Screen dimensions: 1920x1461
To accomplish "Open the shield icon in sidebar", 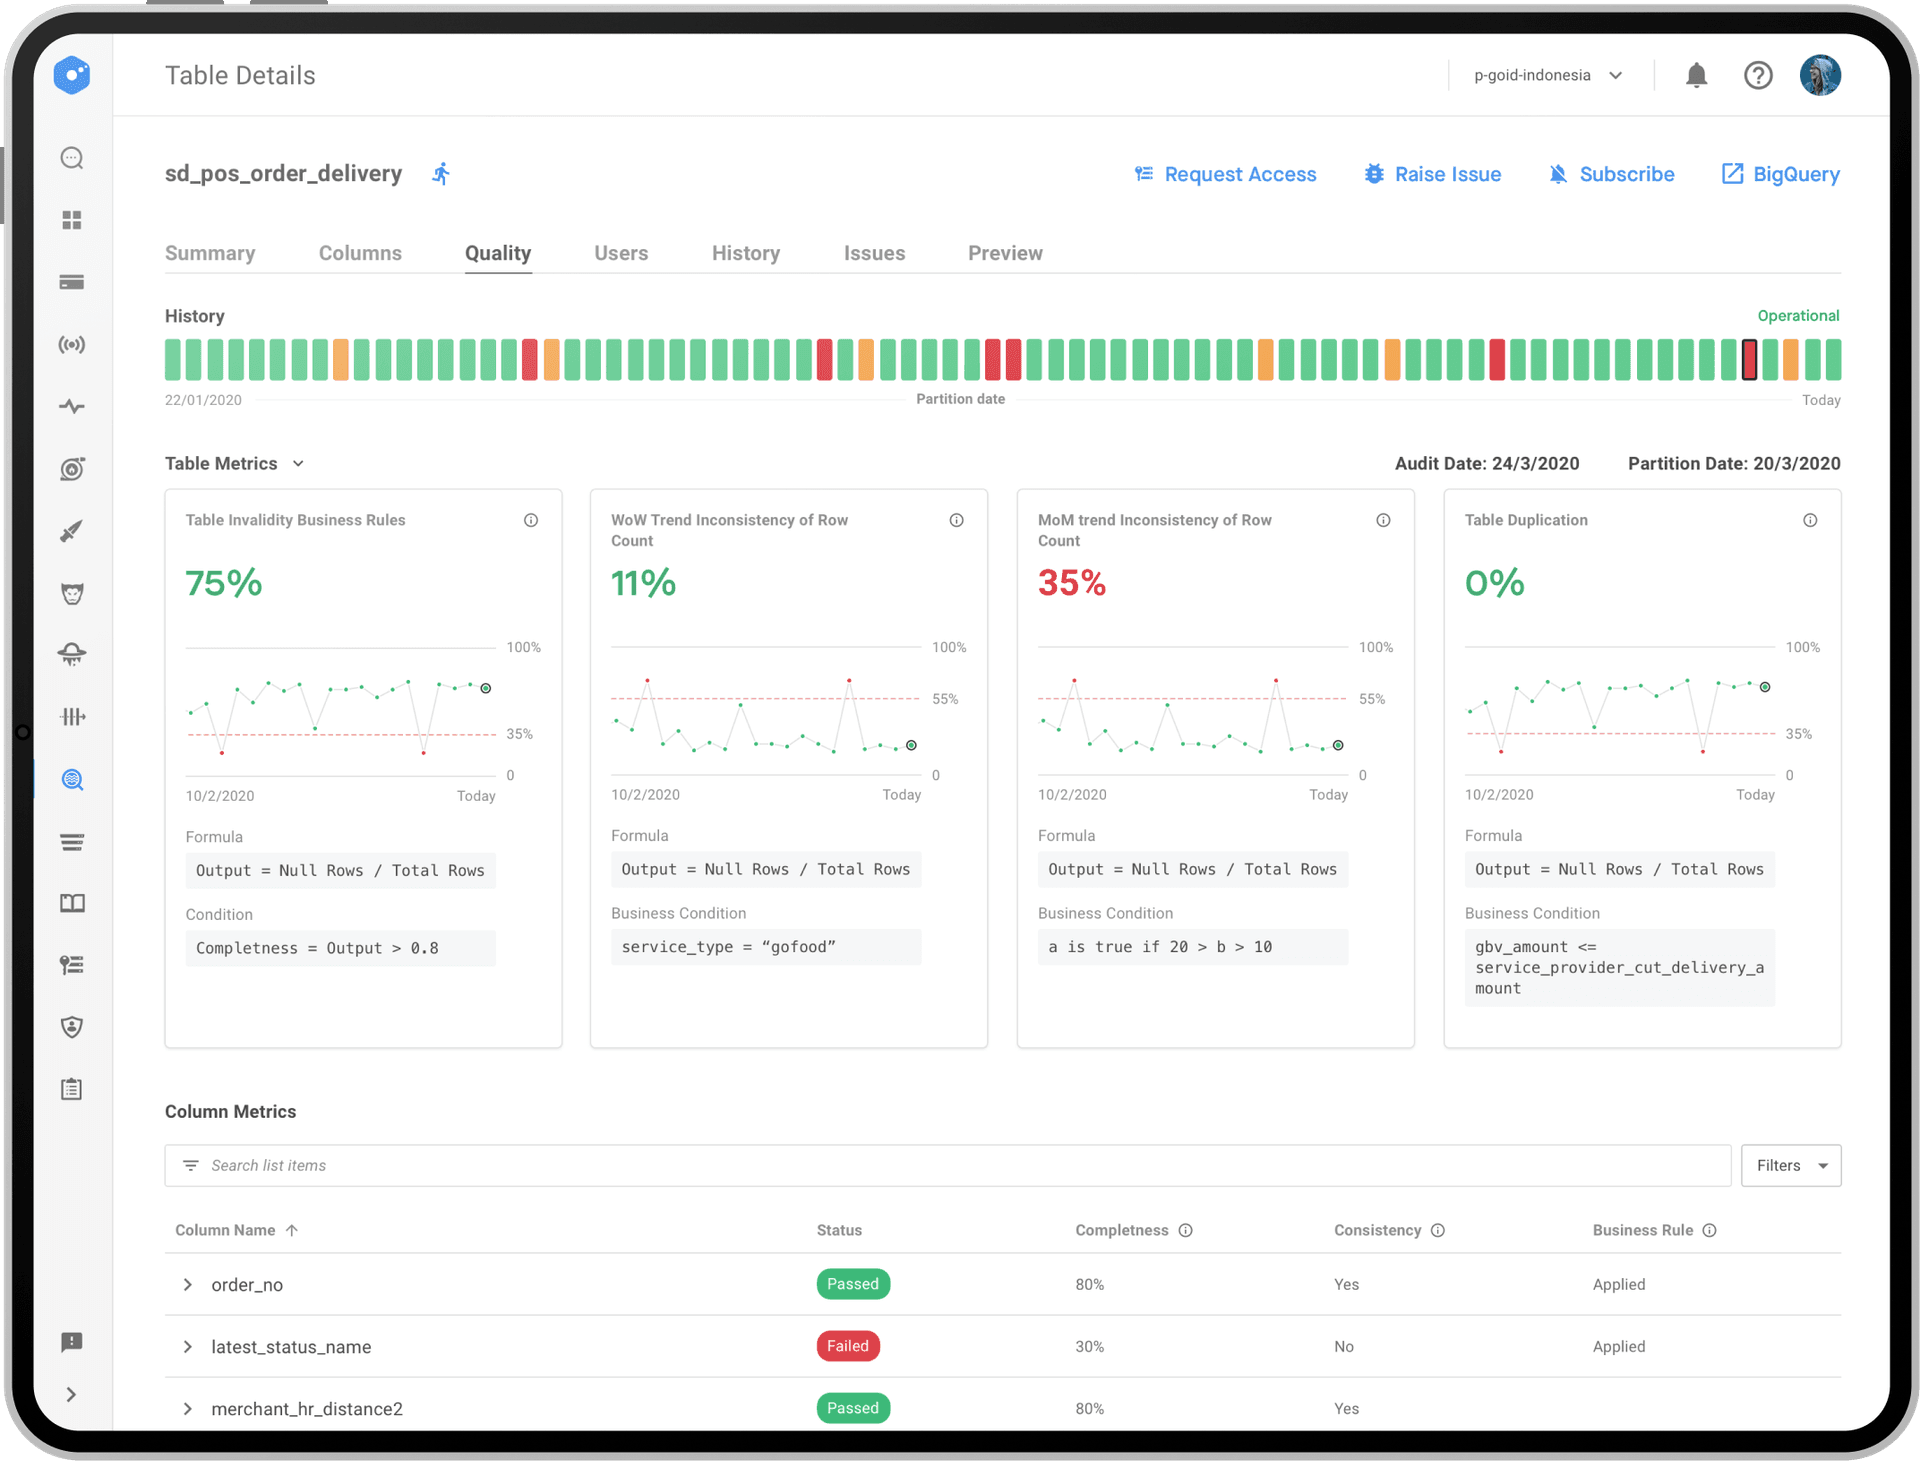I will (x=72, y=1027).
